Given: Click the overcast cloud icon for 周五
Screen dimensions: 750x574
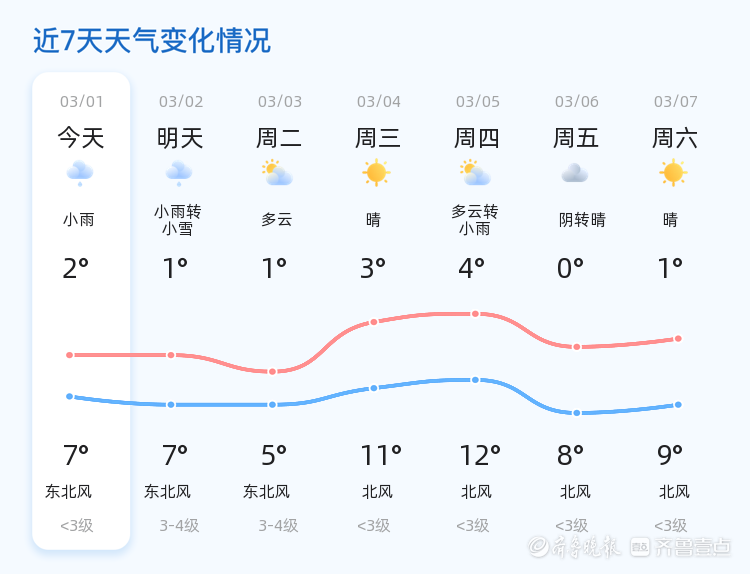Looking at the screenshot, I should (574, 173).
